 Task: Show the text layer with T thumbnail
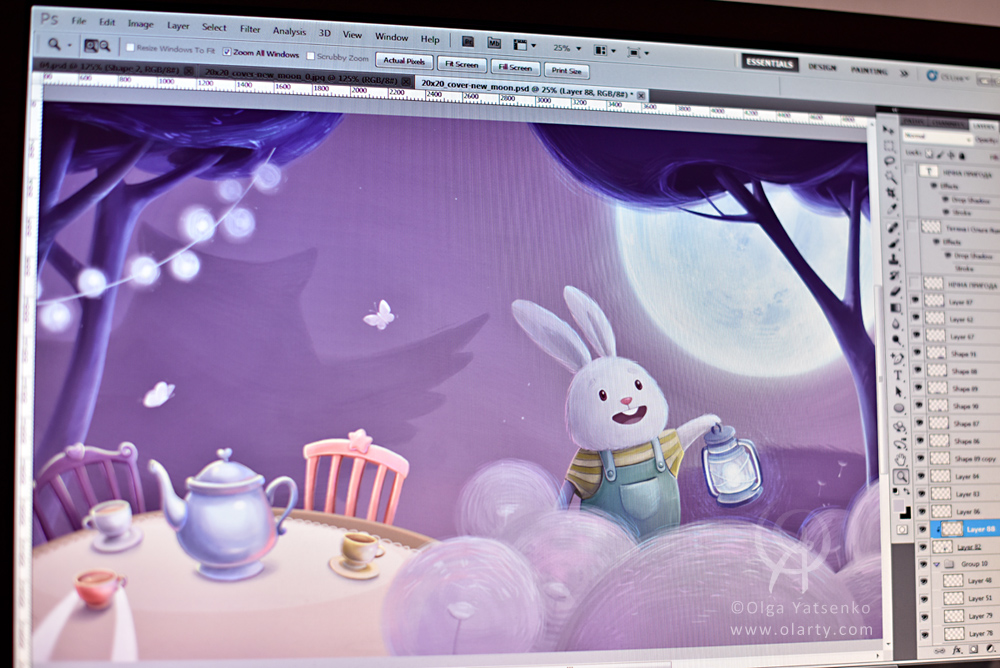point(910,171)
